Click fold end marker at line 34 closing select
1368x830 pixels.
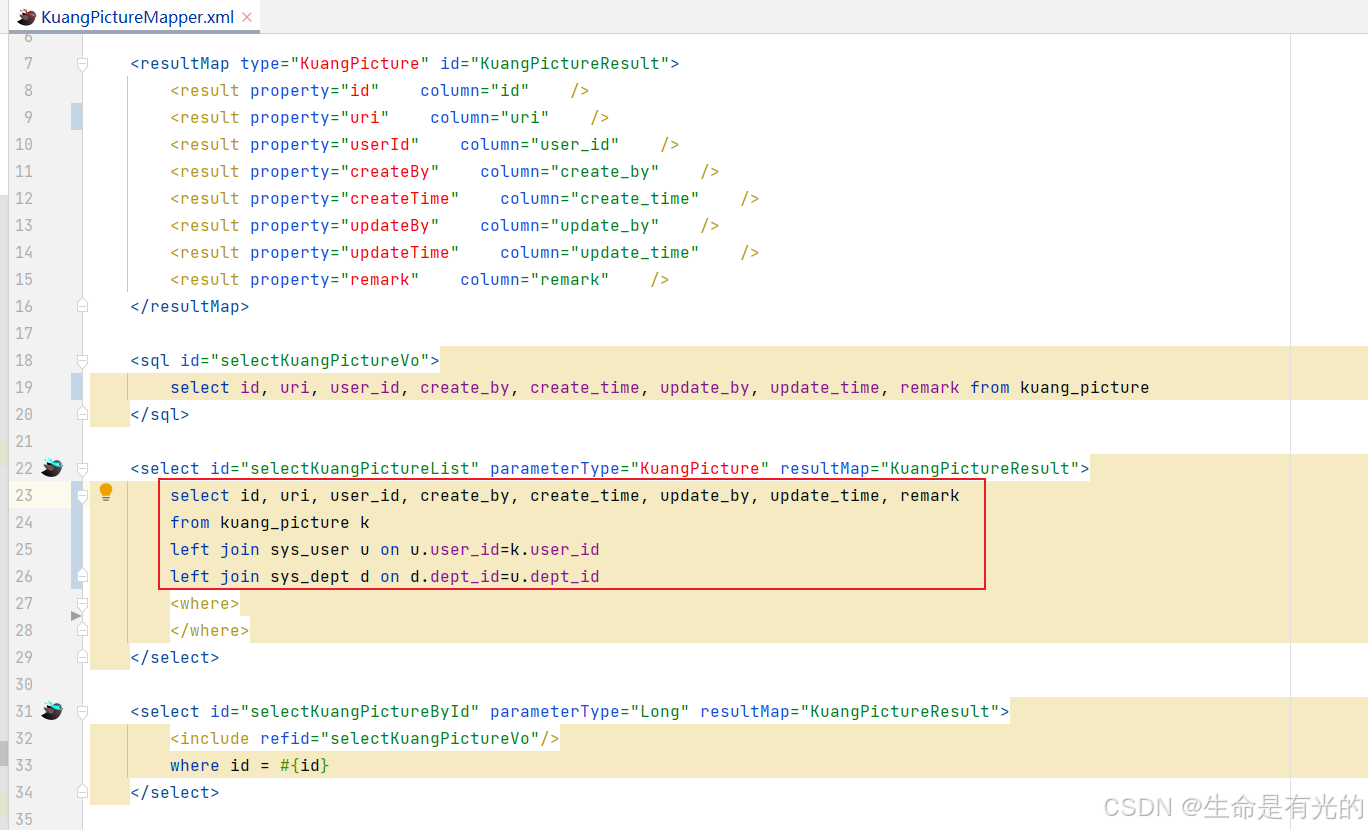pyautogui.click(x=83, y=791)
